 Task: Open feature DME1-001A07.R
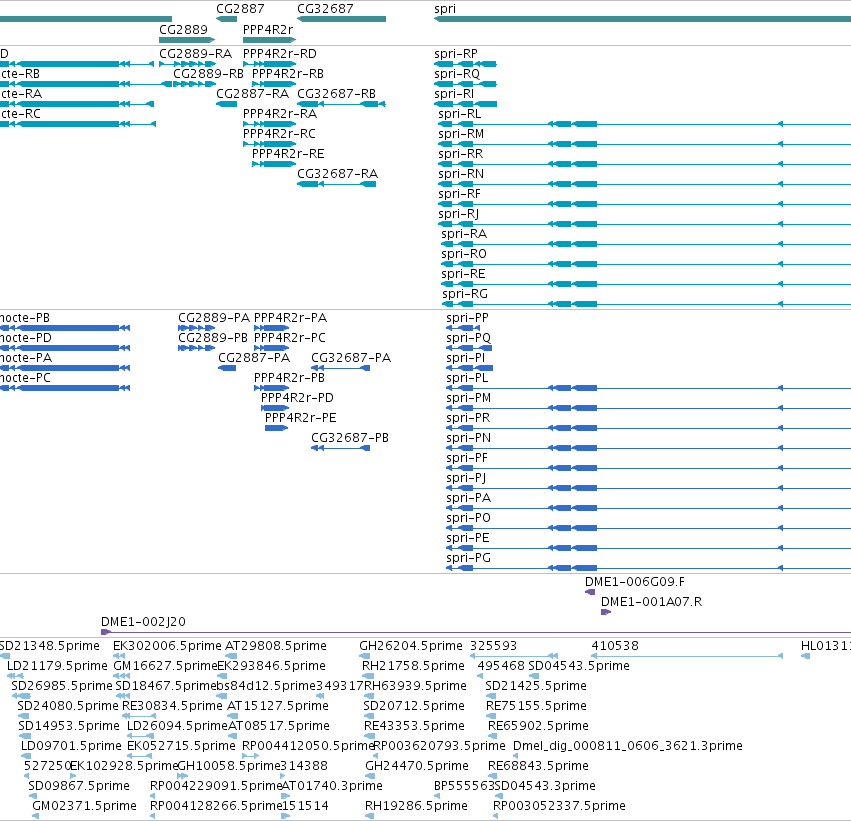pos(651,602)
